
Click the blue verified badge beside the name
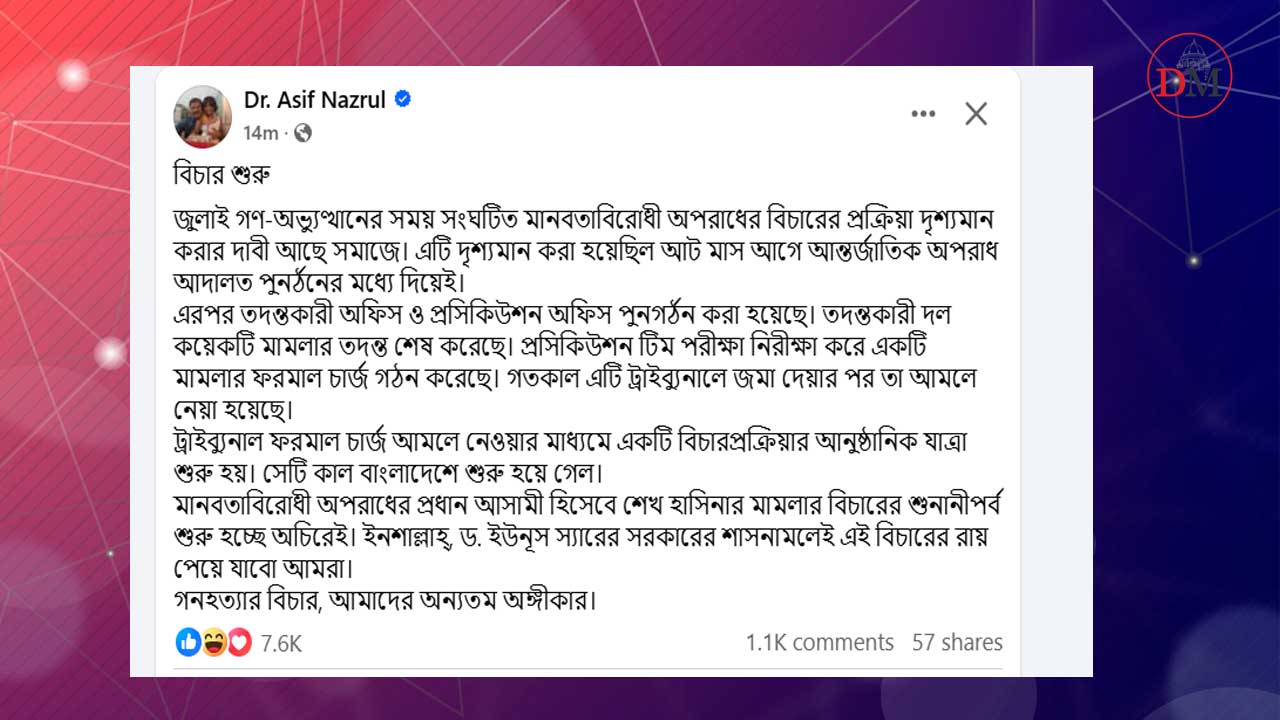pyautogui.click(x=403, y=99)
